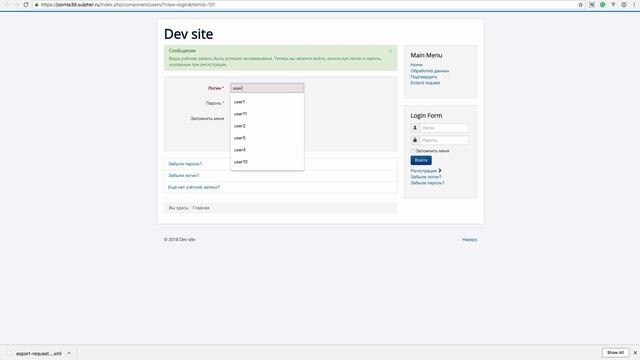Click Show All in downloads bar

[x=615, y=353]
